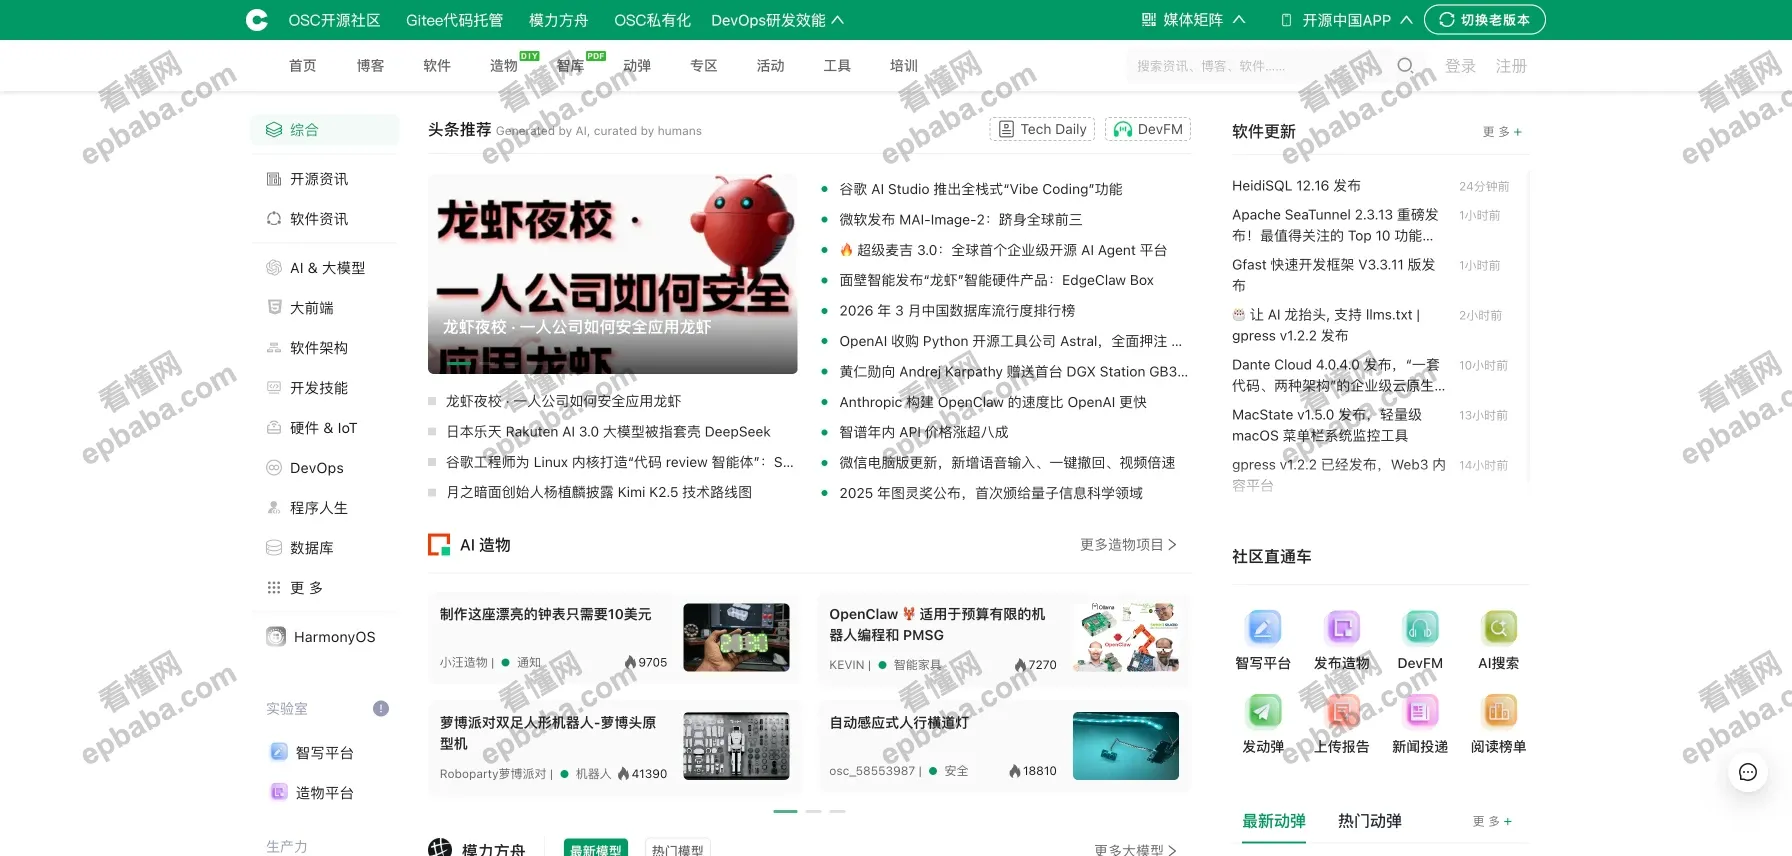
Task: Select the third AI 造物 carousel dot
Action: pos(837,811)
